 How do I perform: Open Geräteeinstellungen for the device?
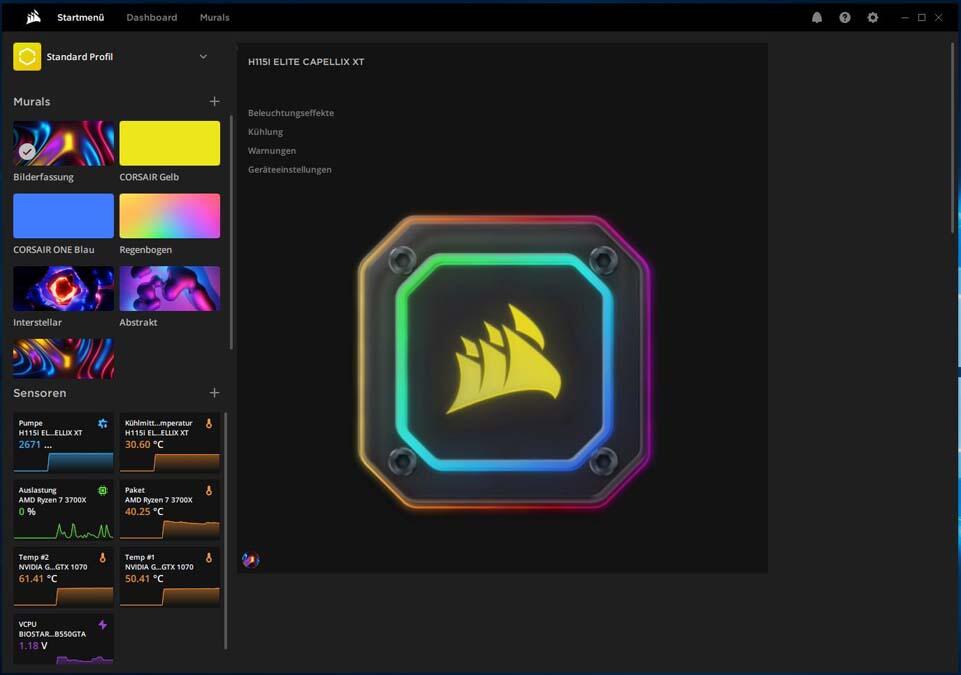(x=290, y=170)
